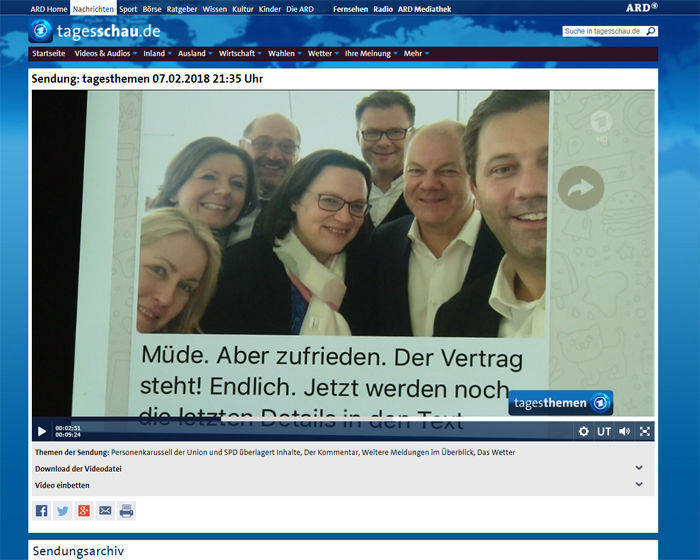The image size is (700, 560).
Task: Enter fullscreen mode in video player
Action: [645, 431]
